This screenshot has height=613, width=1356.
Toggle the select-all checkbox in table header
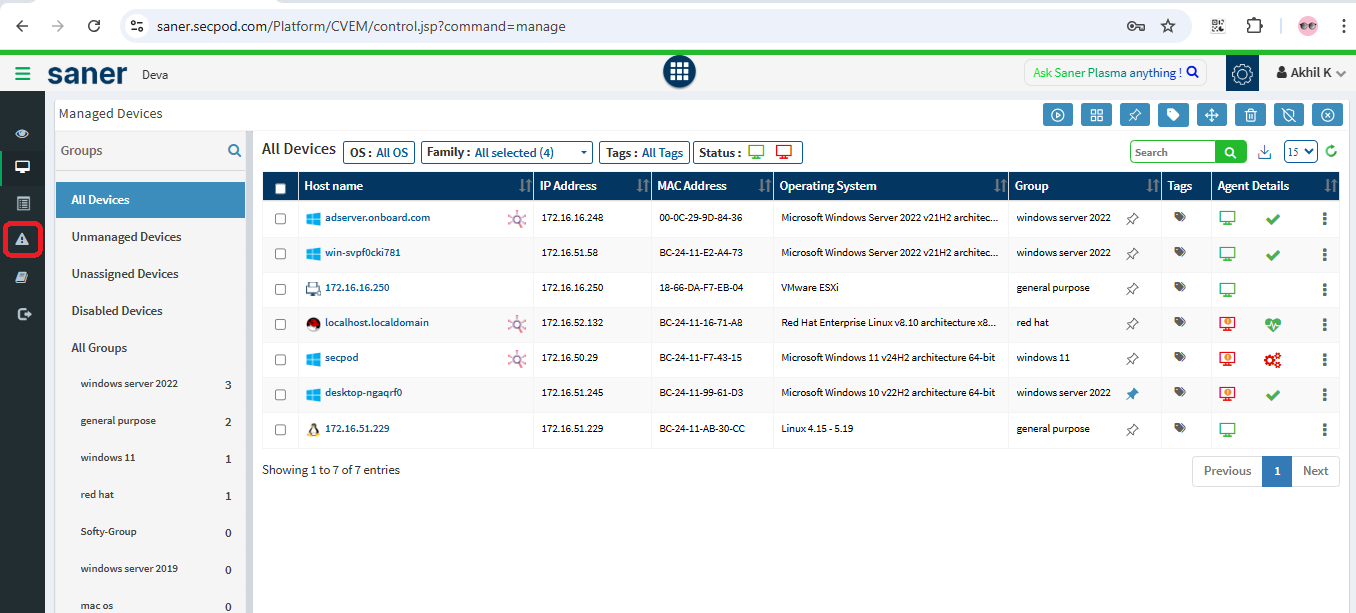tap(280, 188)
